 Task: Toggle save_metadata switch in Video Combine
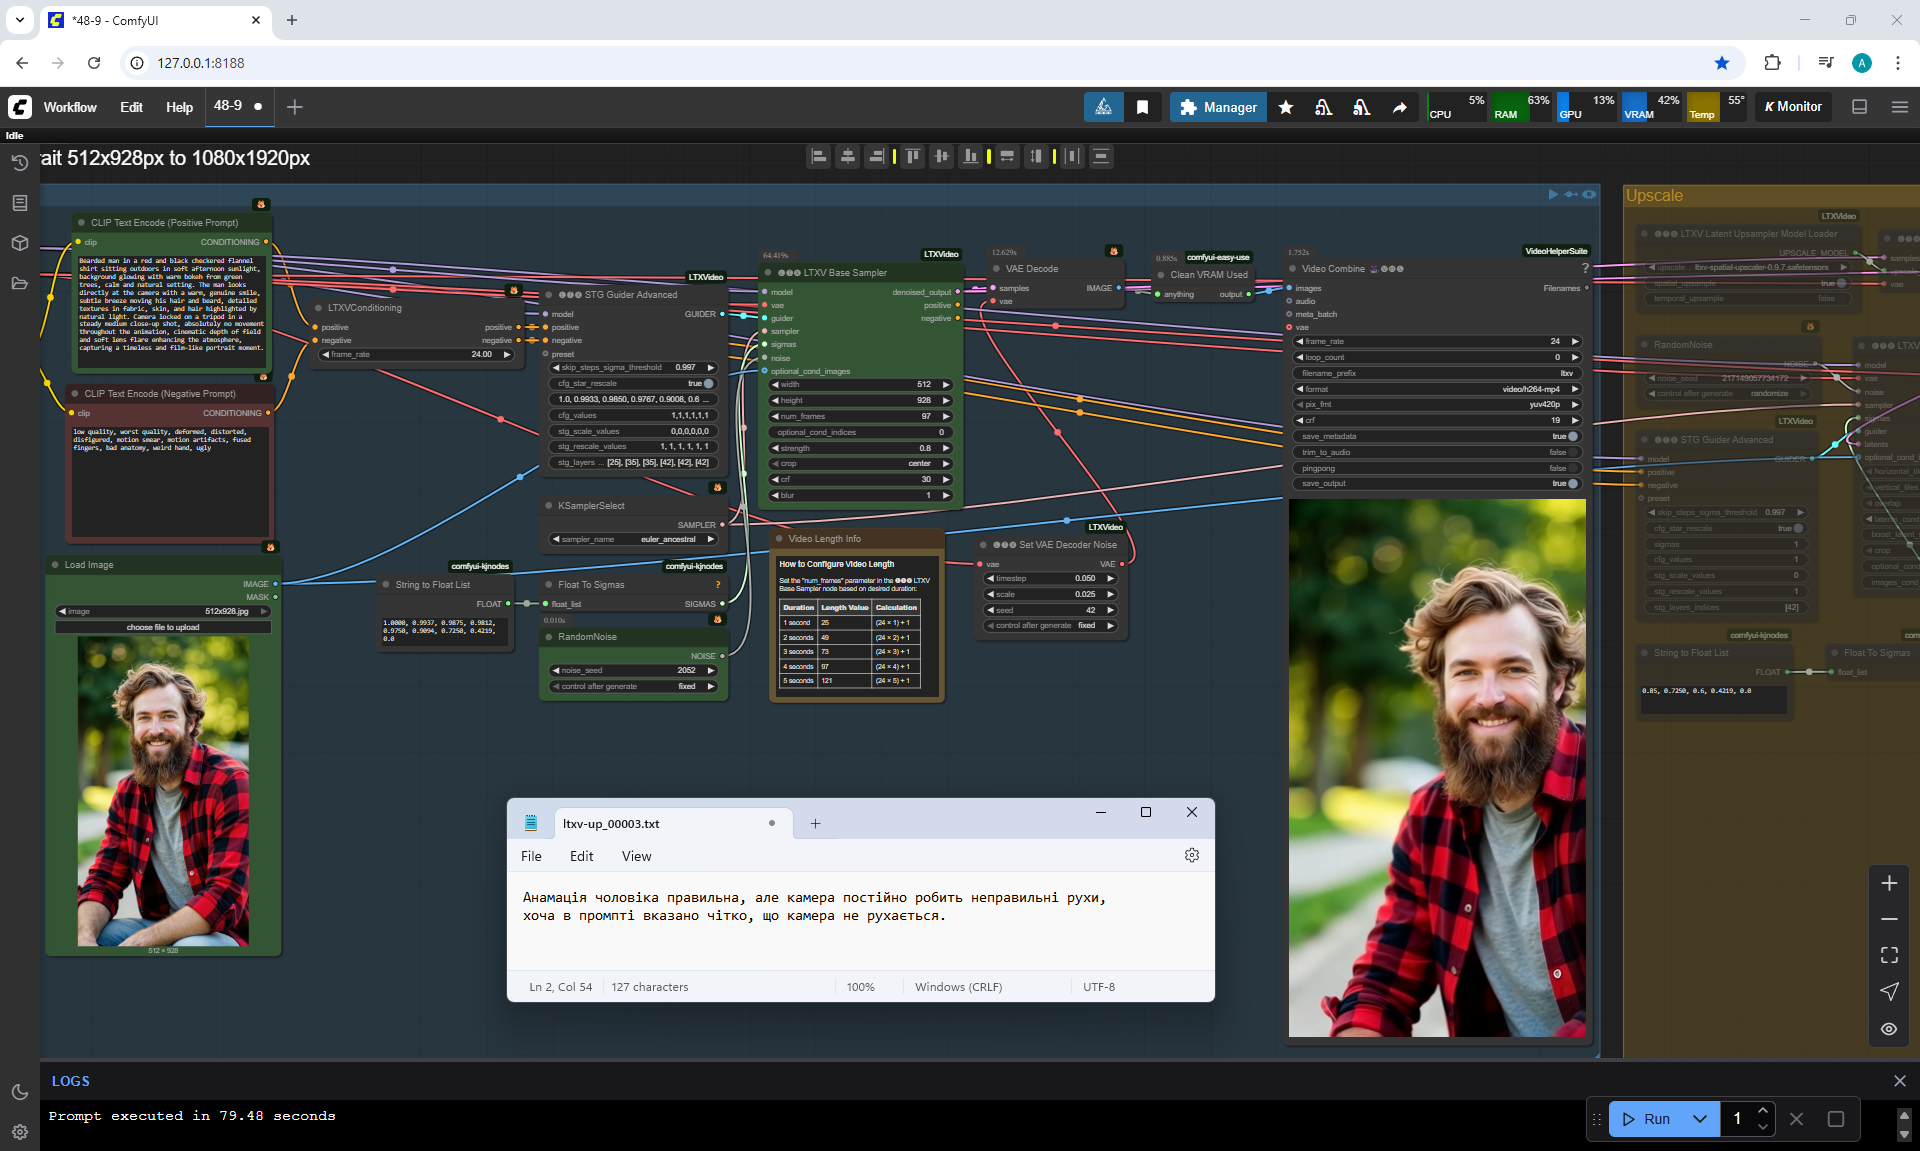(1572, 436)
